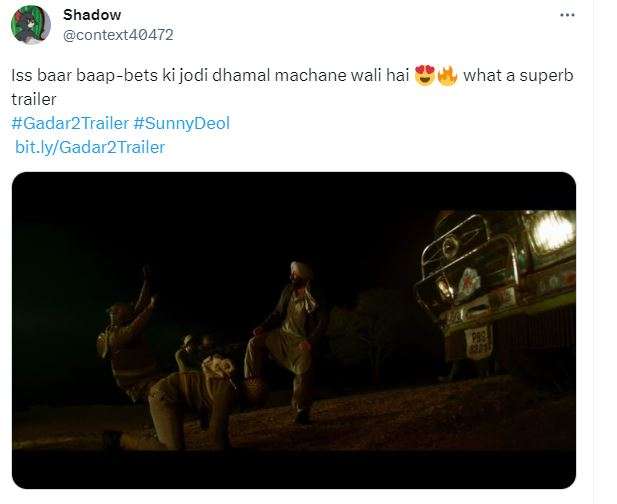
Task: Follow the bit.ly/Gadar2Trailer link
Action: 90,147
